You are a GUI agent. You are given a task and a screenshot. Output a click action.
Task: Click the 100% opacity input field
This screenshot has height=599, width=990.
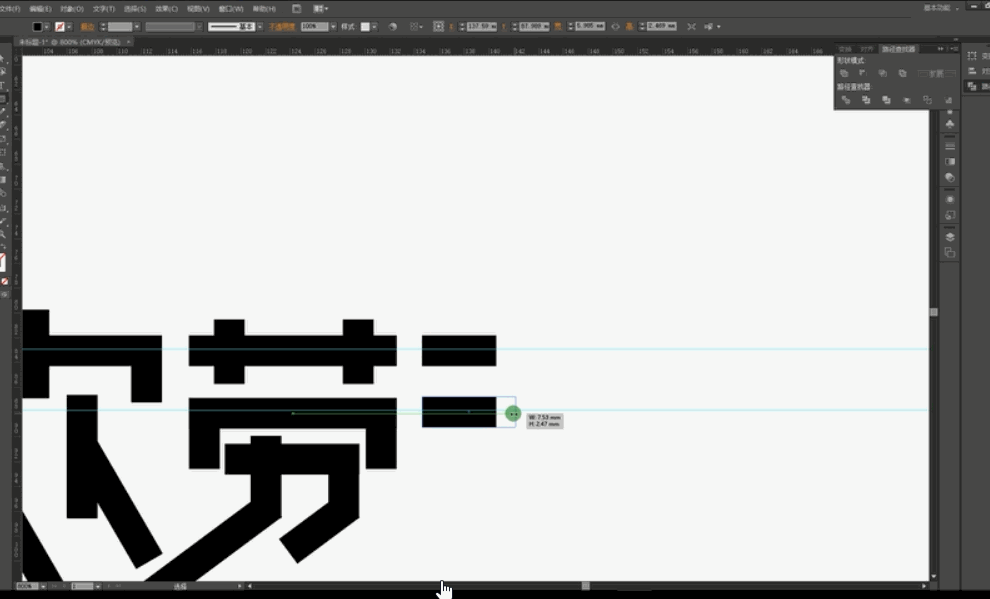point(314,27)
